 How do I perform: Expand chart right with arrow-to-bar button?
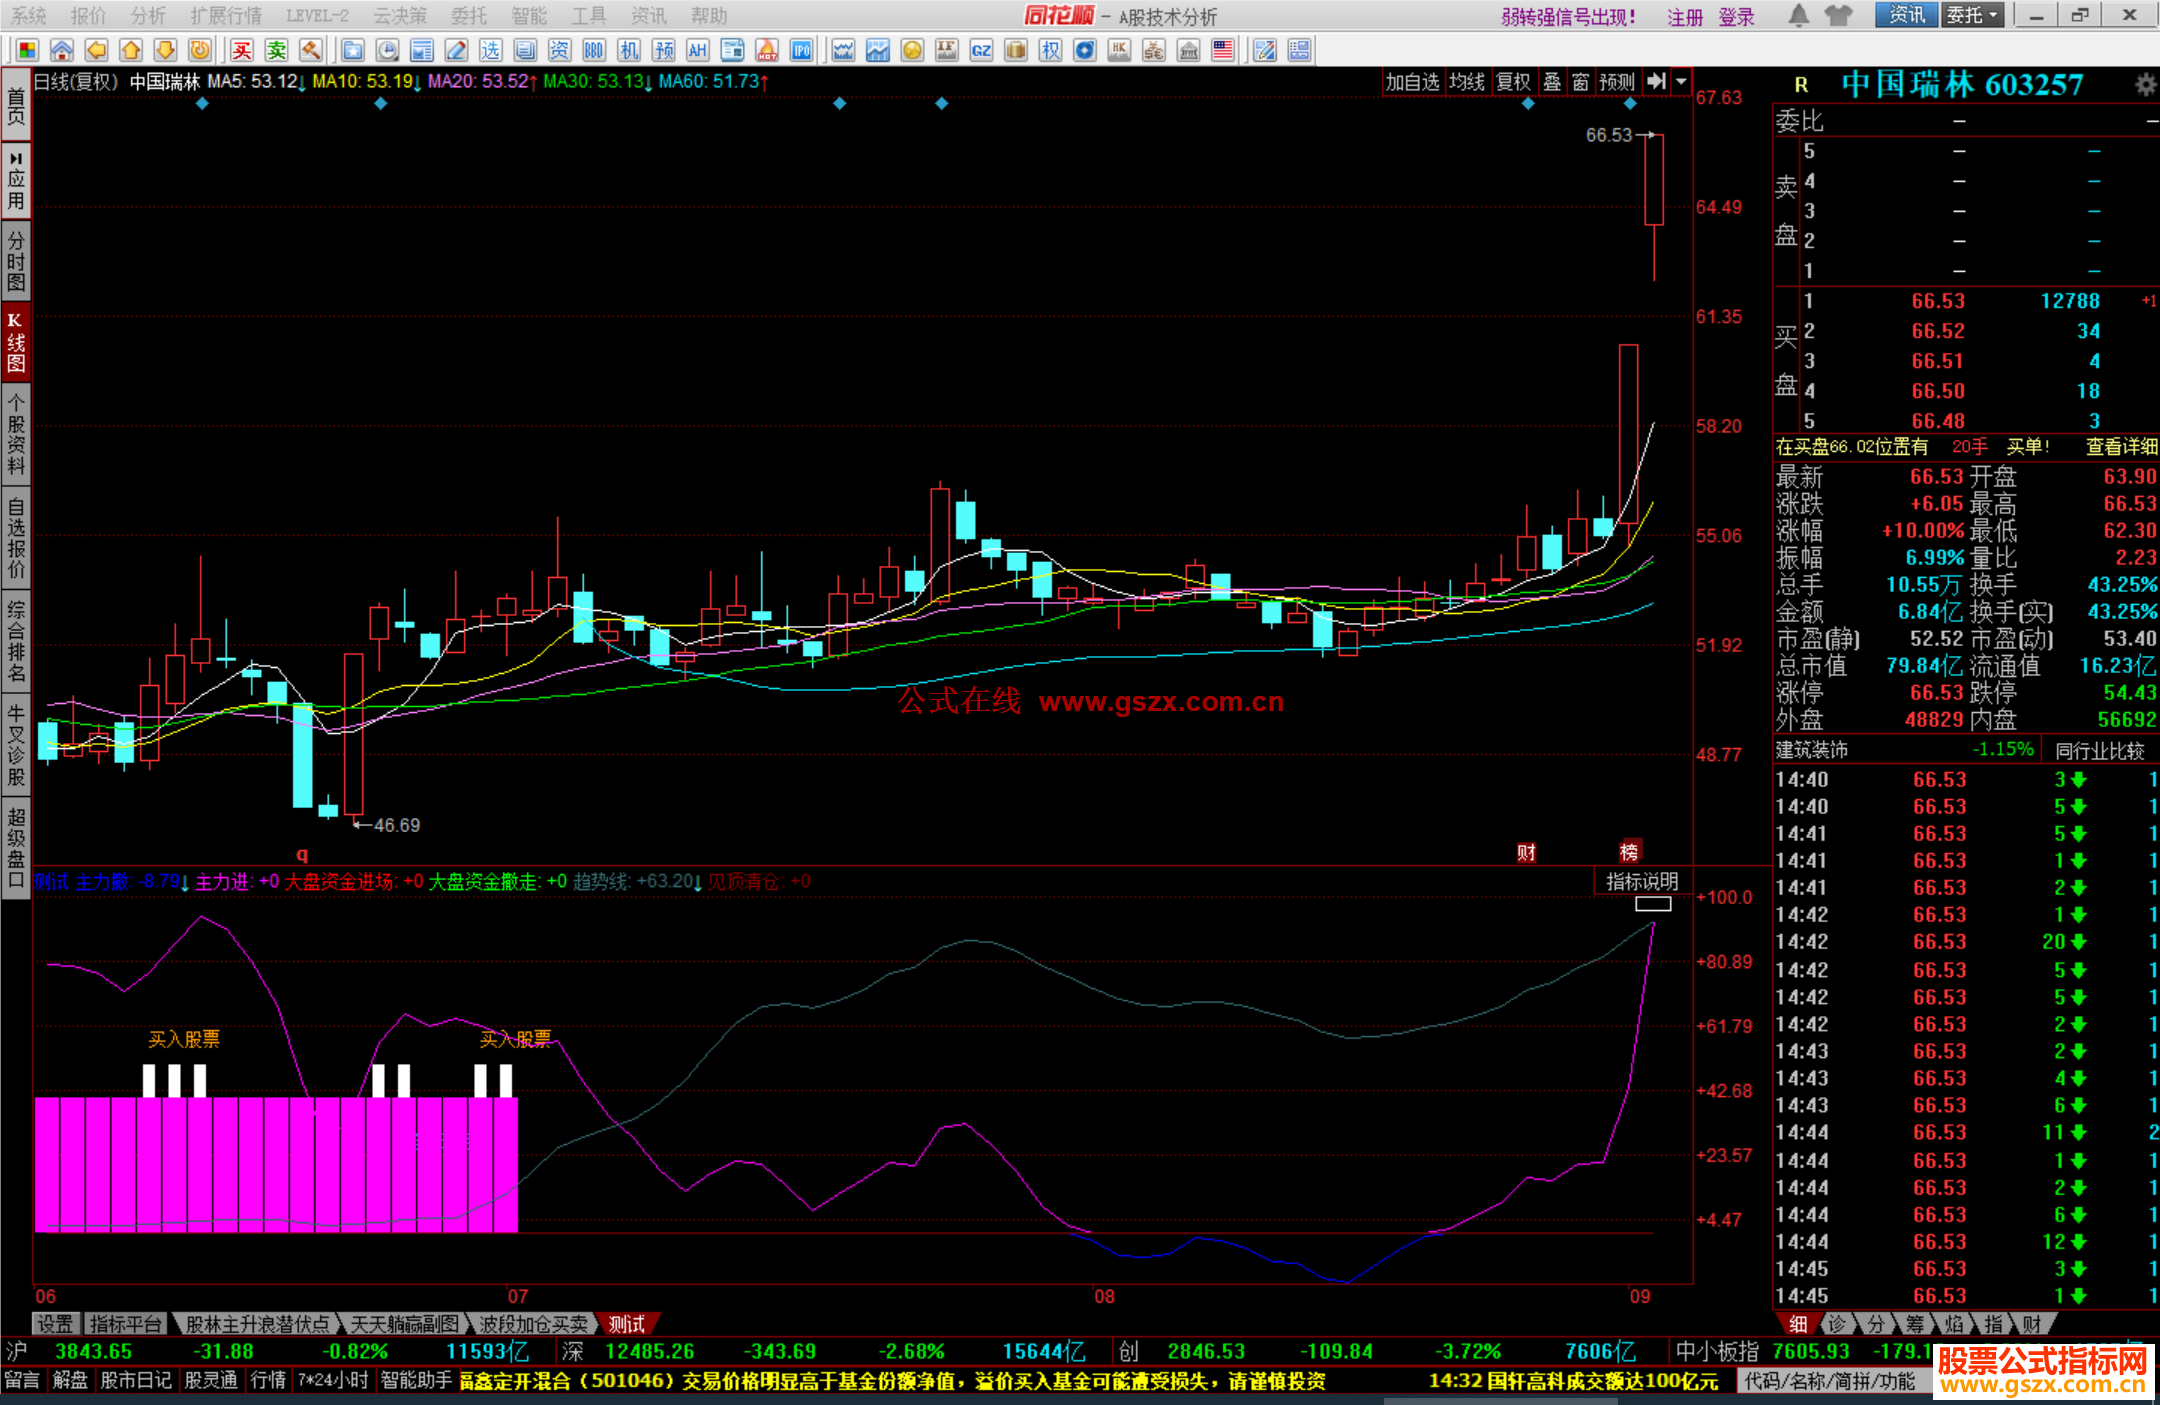coord(1657,82)
